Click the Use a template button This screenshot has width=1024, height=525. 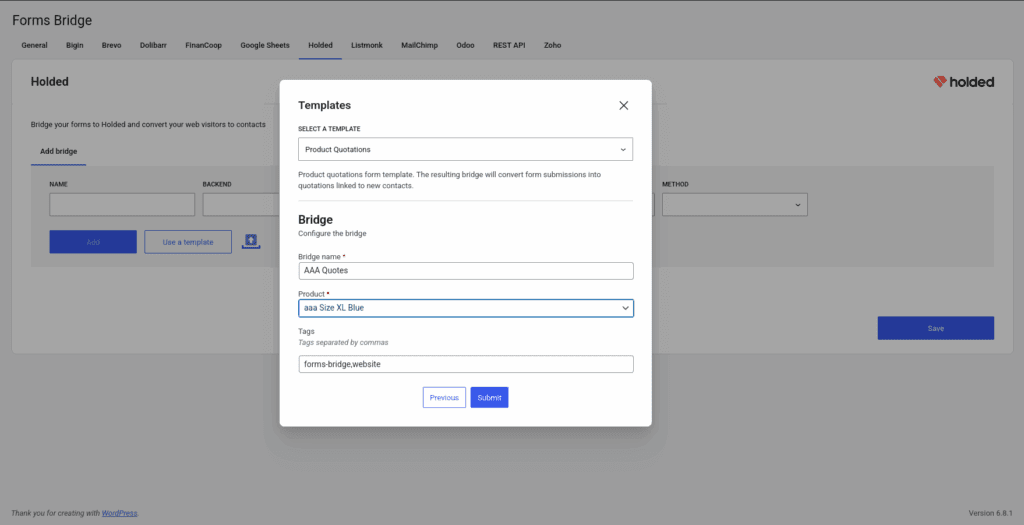pyautogui.click(x=188, y=242)
